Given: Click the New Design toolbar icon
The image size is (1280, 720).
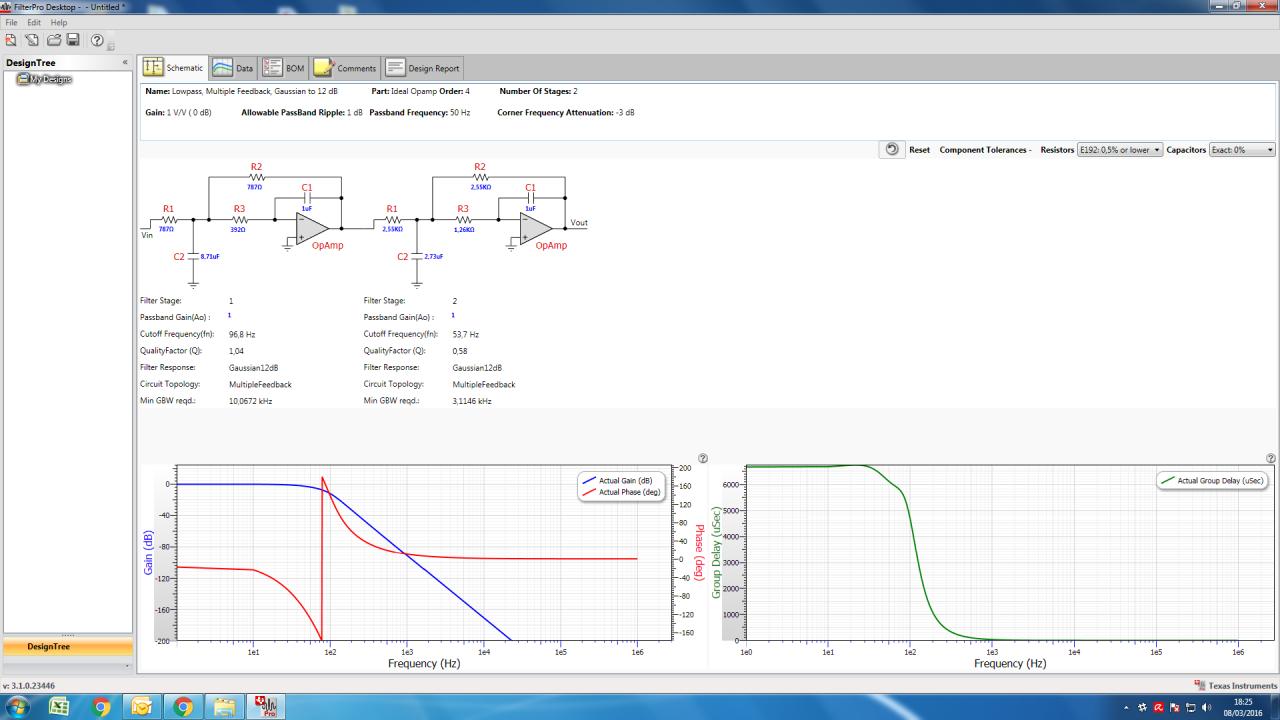Looking at the screenshot, I should coord(11,40).
